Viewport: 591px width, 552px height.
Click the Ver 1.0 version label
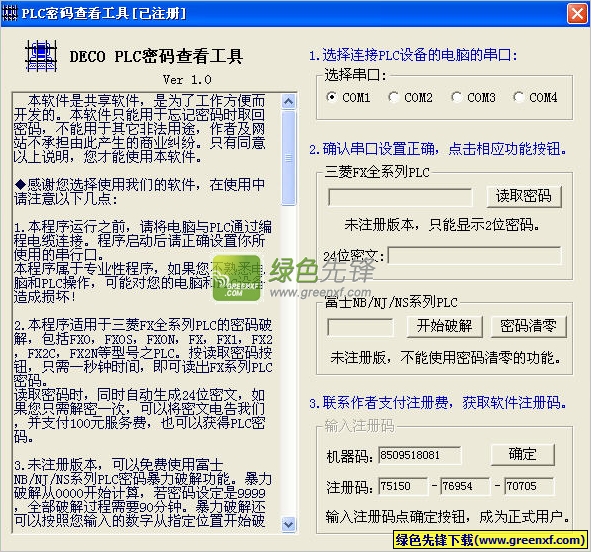pos(187,80)
